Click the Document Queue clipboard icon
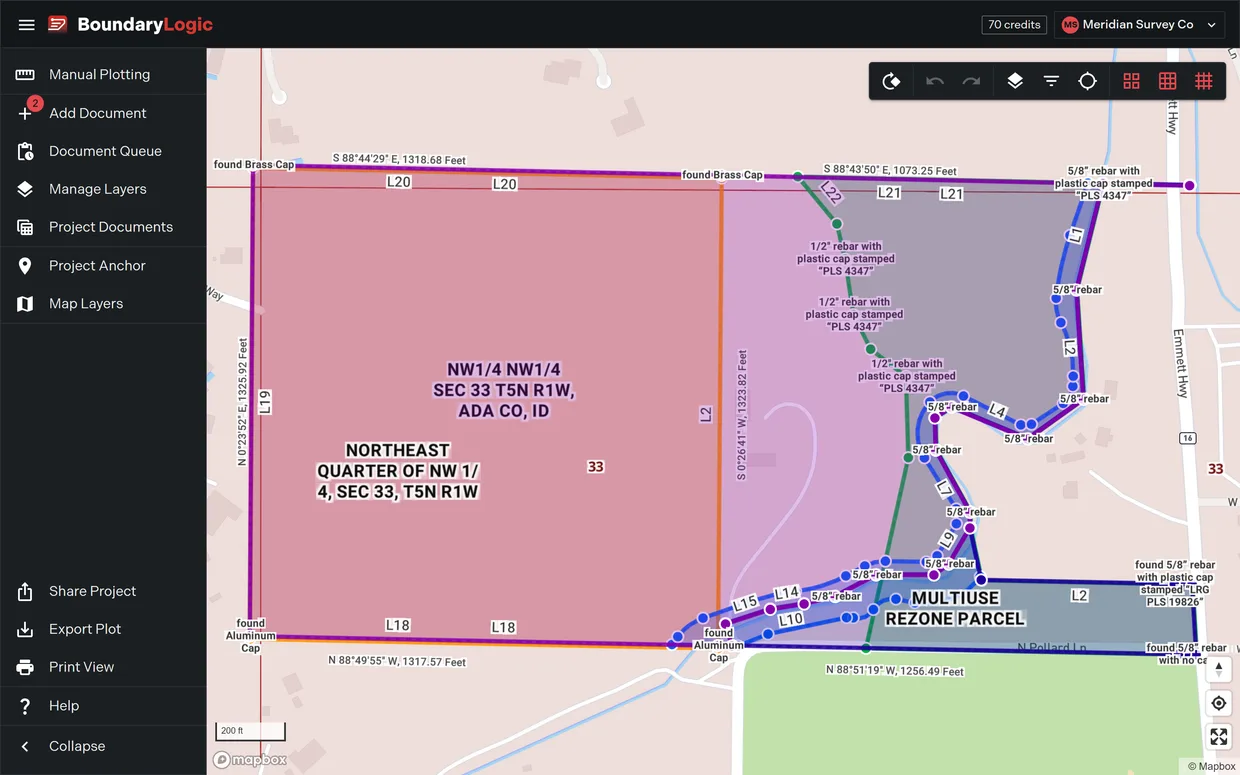 (x=25, y=151)
